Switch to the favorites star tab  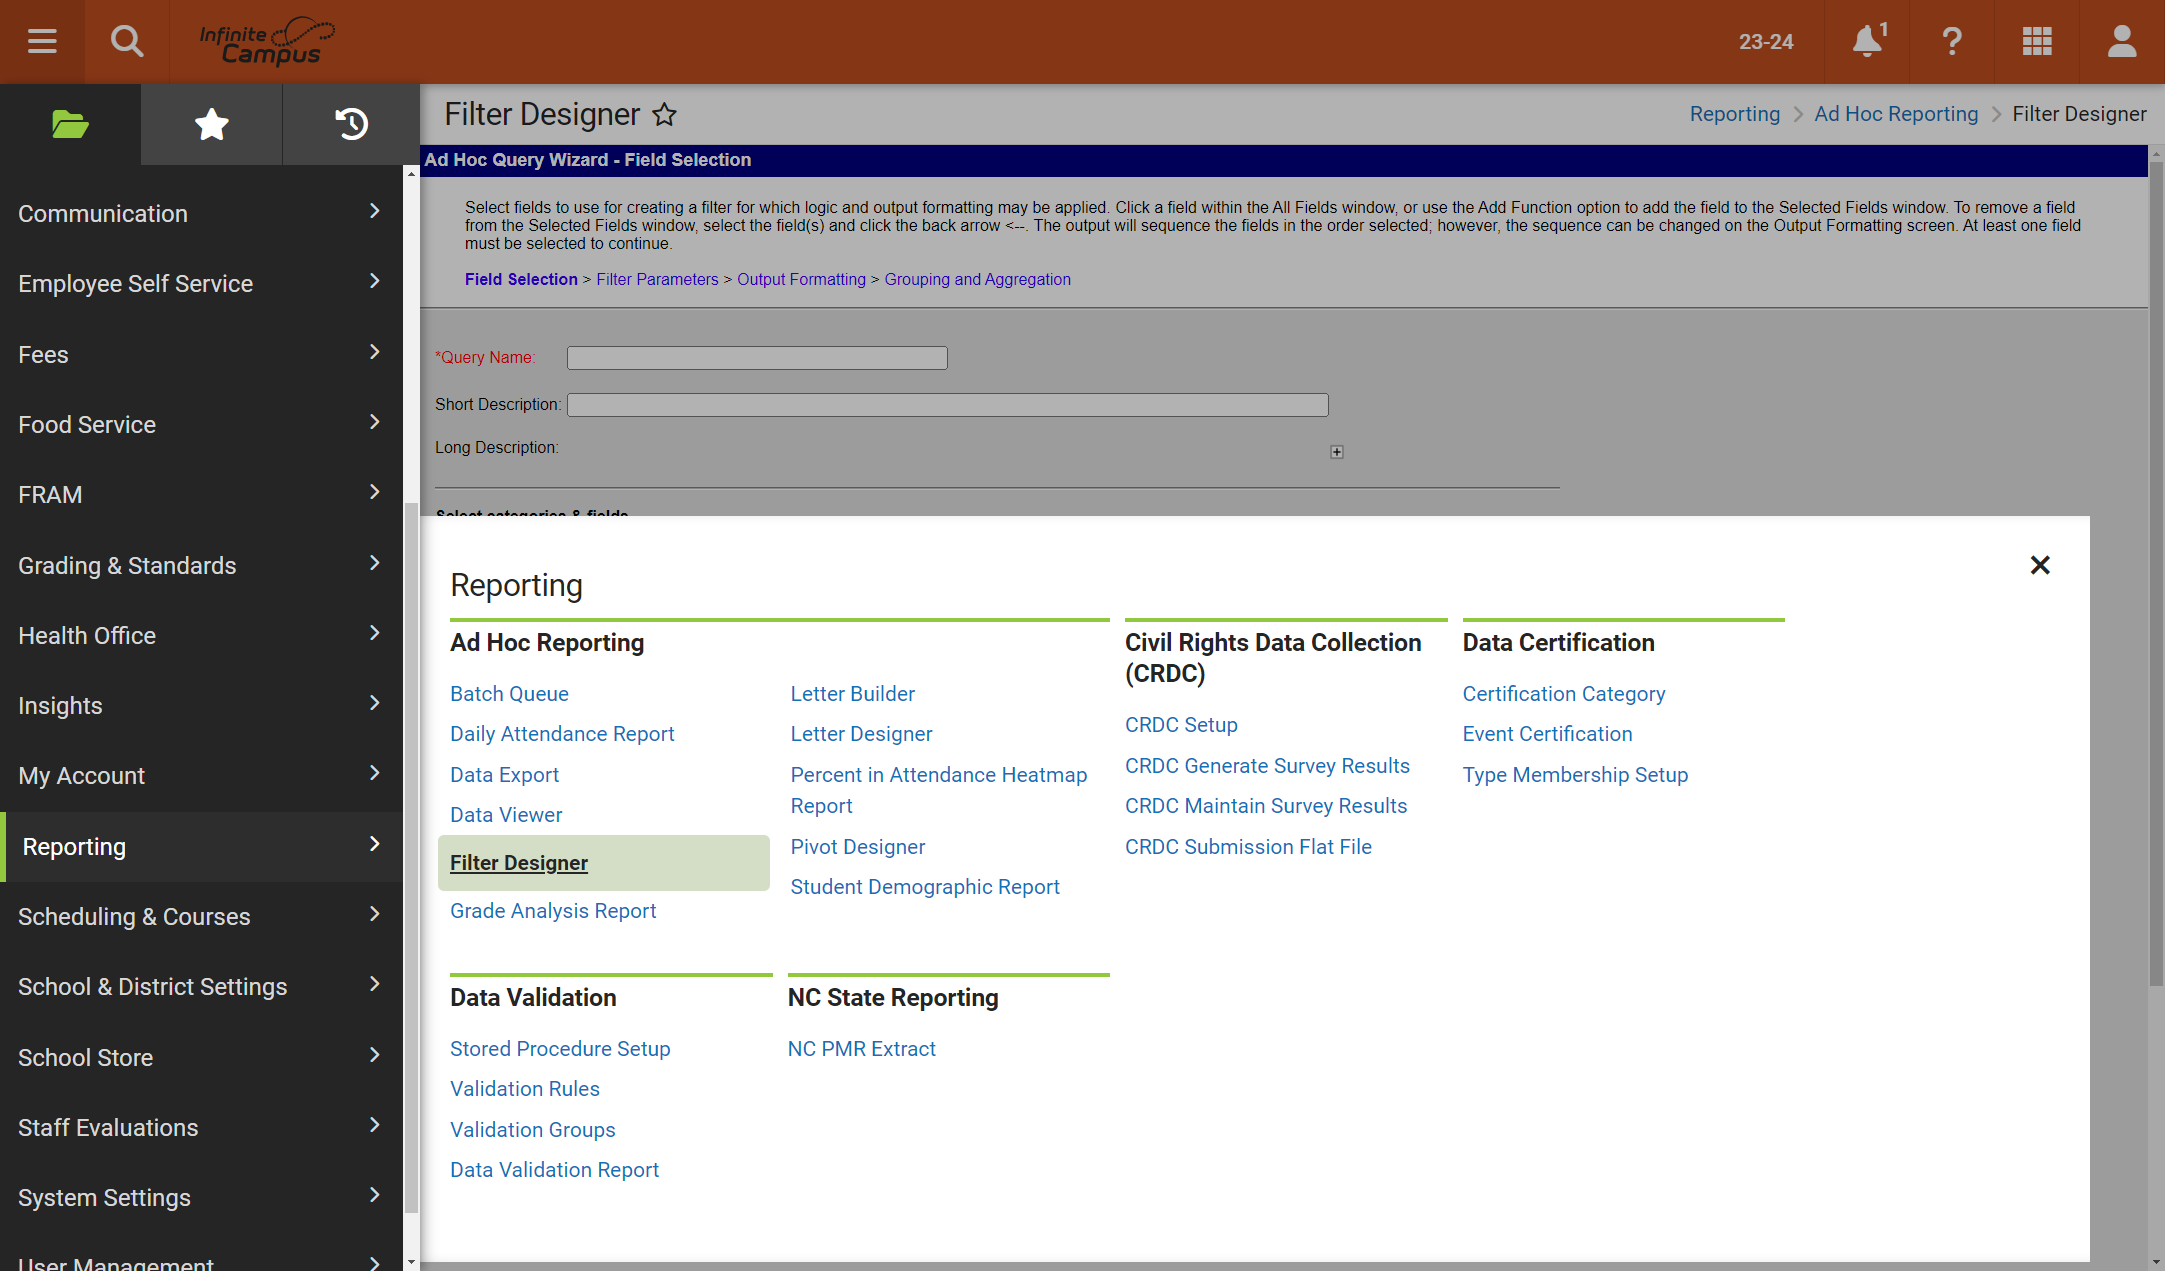pyautogui.click(x=211, y=124)
